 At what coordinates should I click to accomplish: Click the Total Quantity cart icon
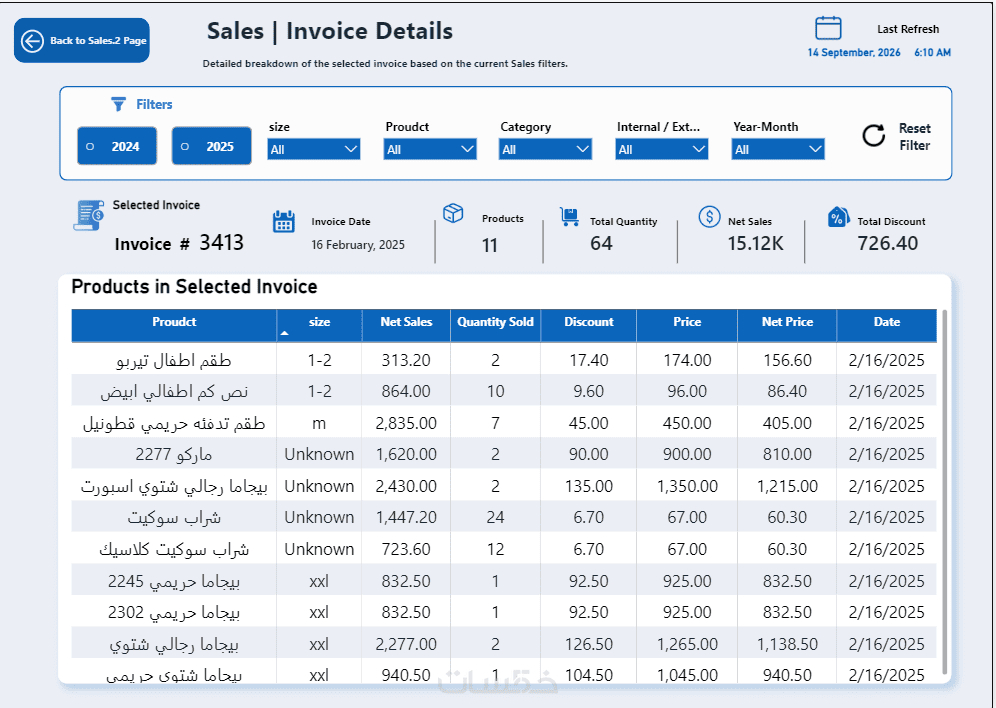[570, 217]
